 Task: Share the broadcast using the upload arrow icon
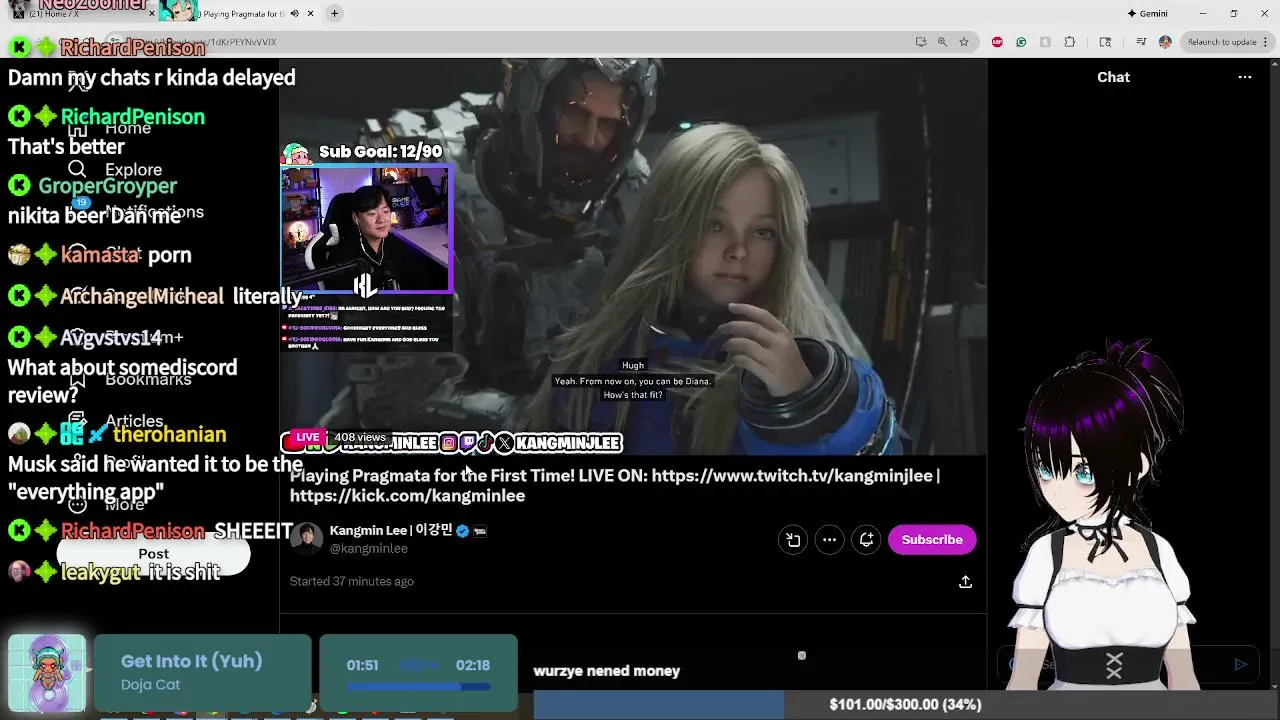[965, 581]
